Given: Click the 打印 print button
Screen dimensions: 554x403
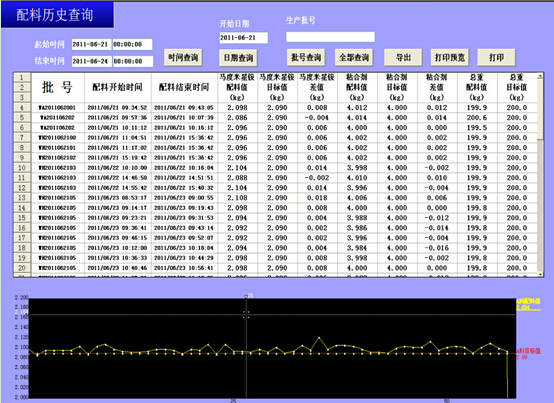Looking at the screenshot, I should click(496, 58).
